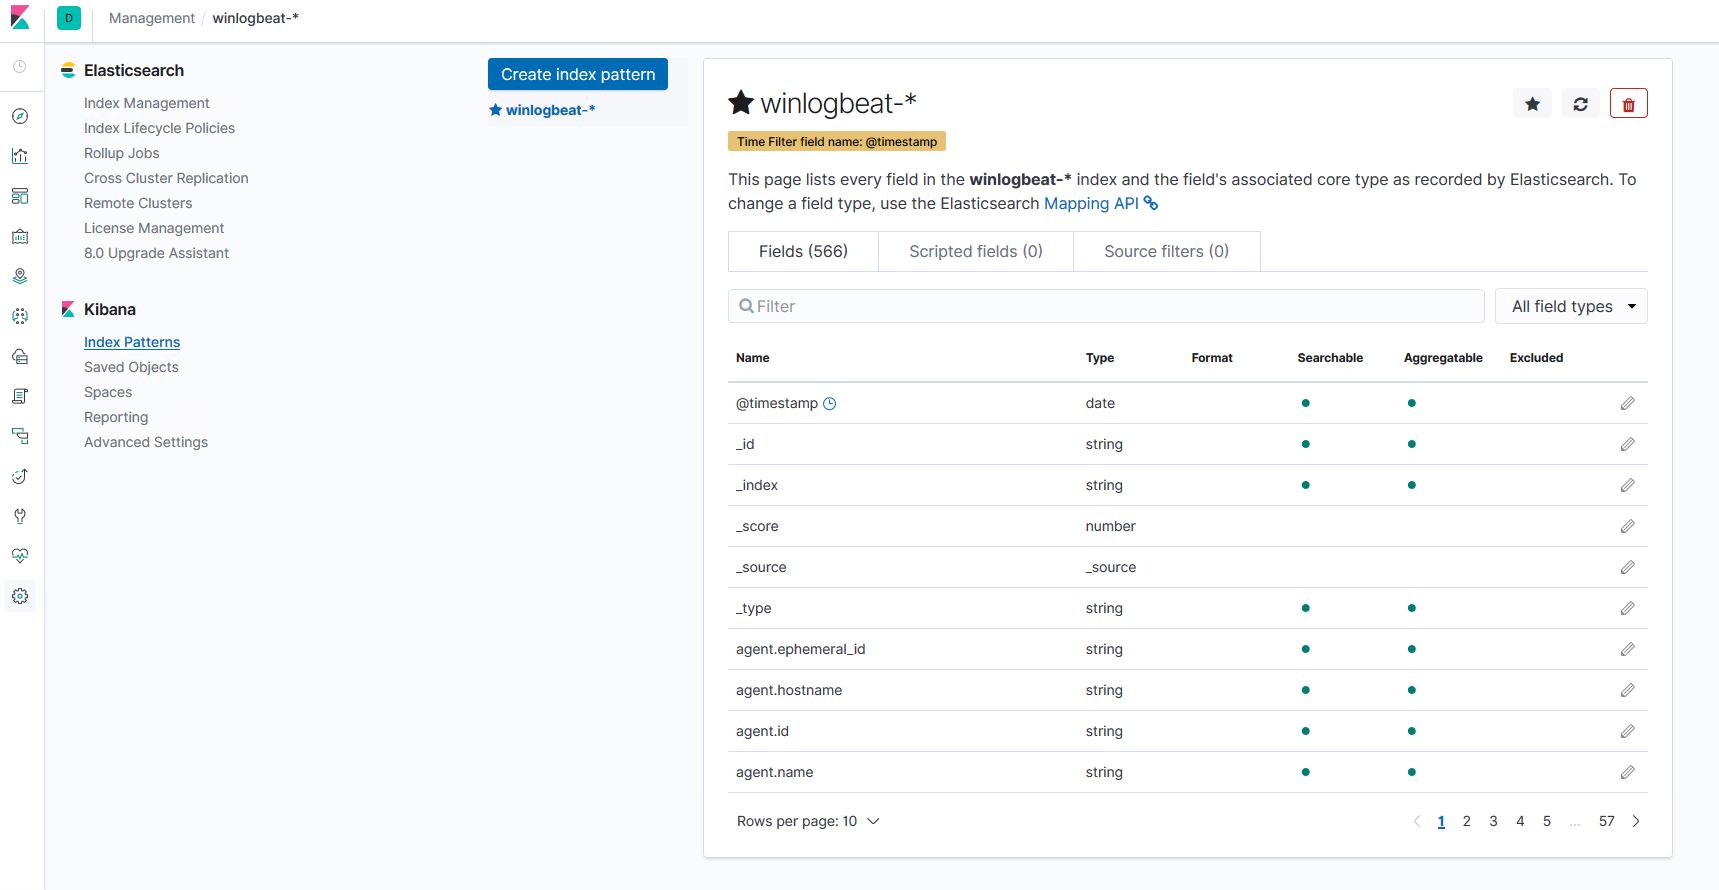Screen dimensions: 1719x890
Task: Open Management gear icon in sidebar
Action: [x=20, y=596]
